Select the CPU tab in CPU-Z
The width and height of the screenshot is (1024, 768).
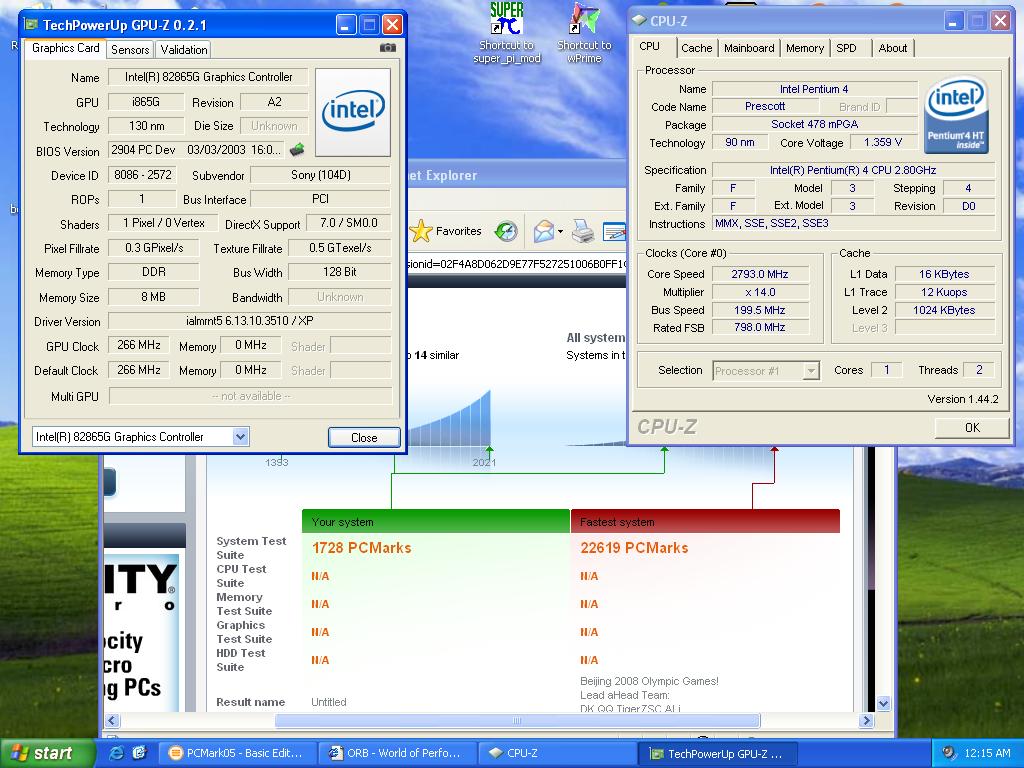649,46
